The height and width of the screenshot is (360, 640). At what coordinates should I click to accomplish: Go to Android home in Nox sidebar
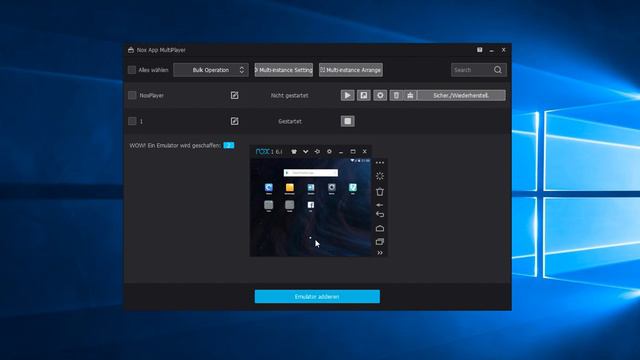(380, 228)
